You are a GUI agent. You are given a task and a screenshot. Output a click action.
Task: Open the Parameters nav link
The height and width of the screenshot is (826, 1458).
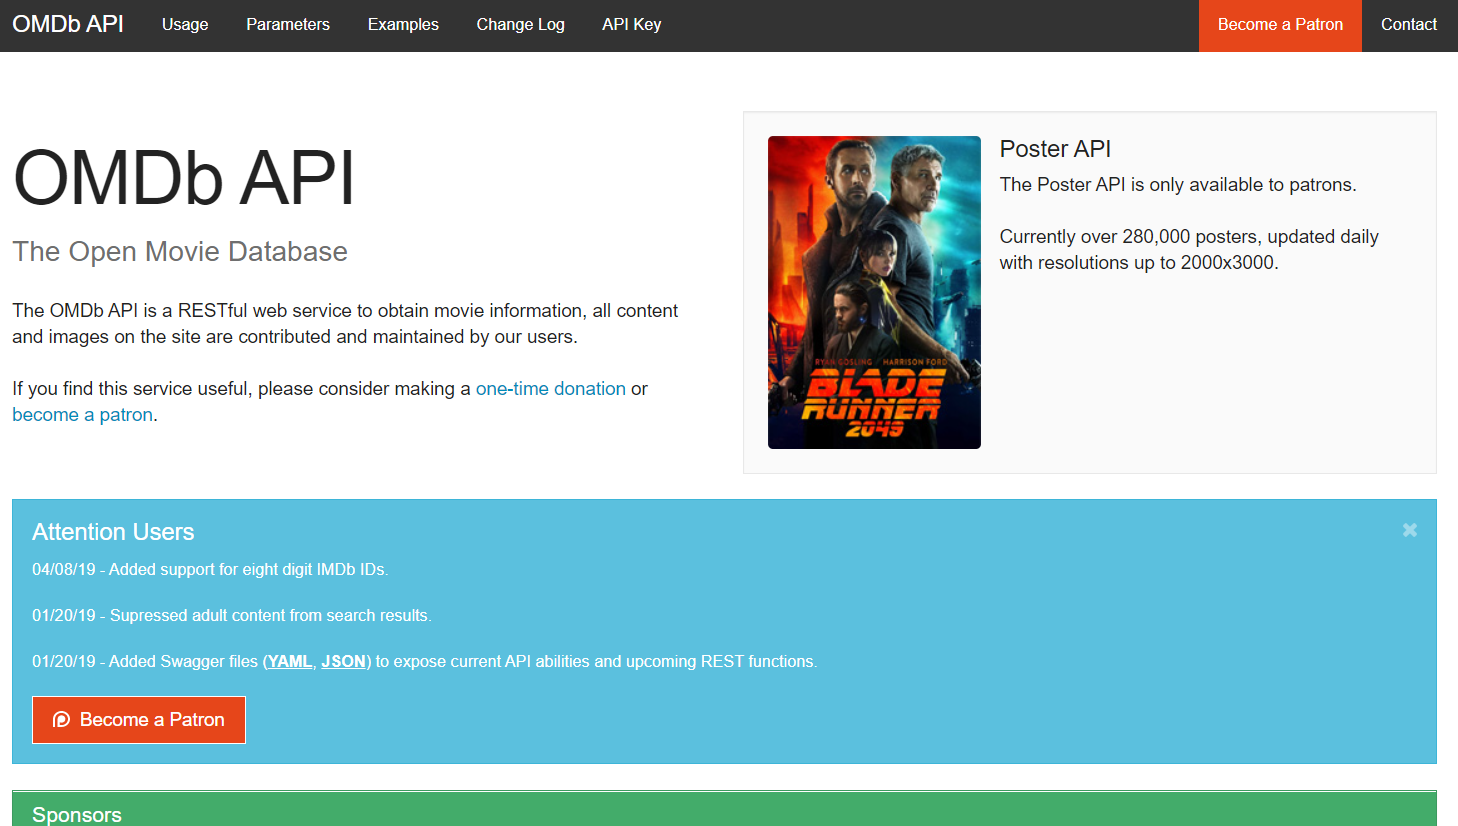tap(288, 25)
